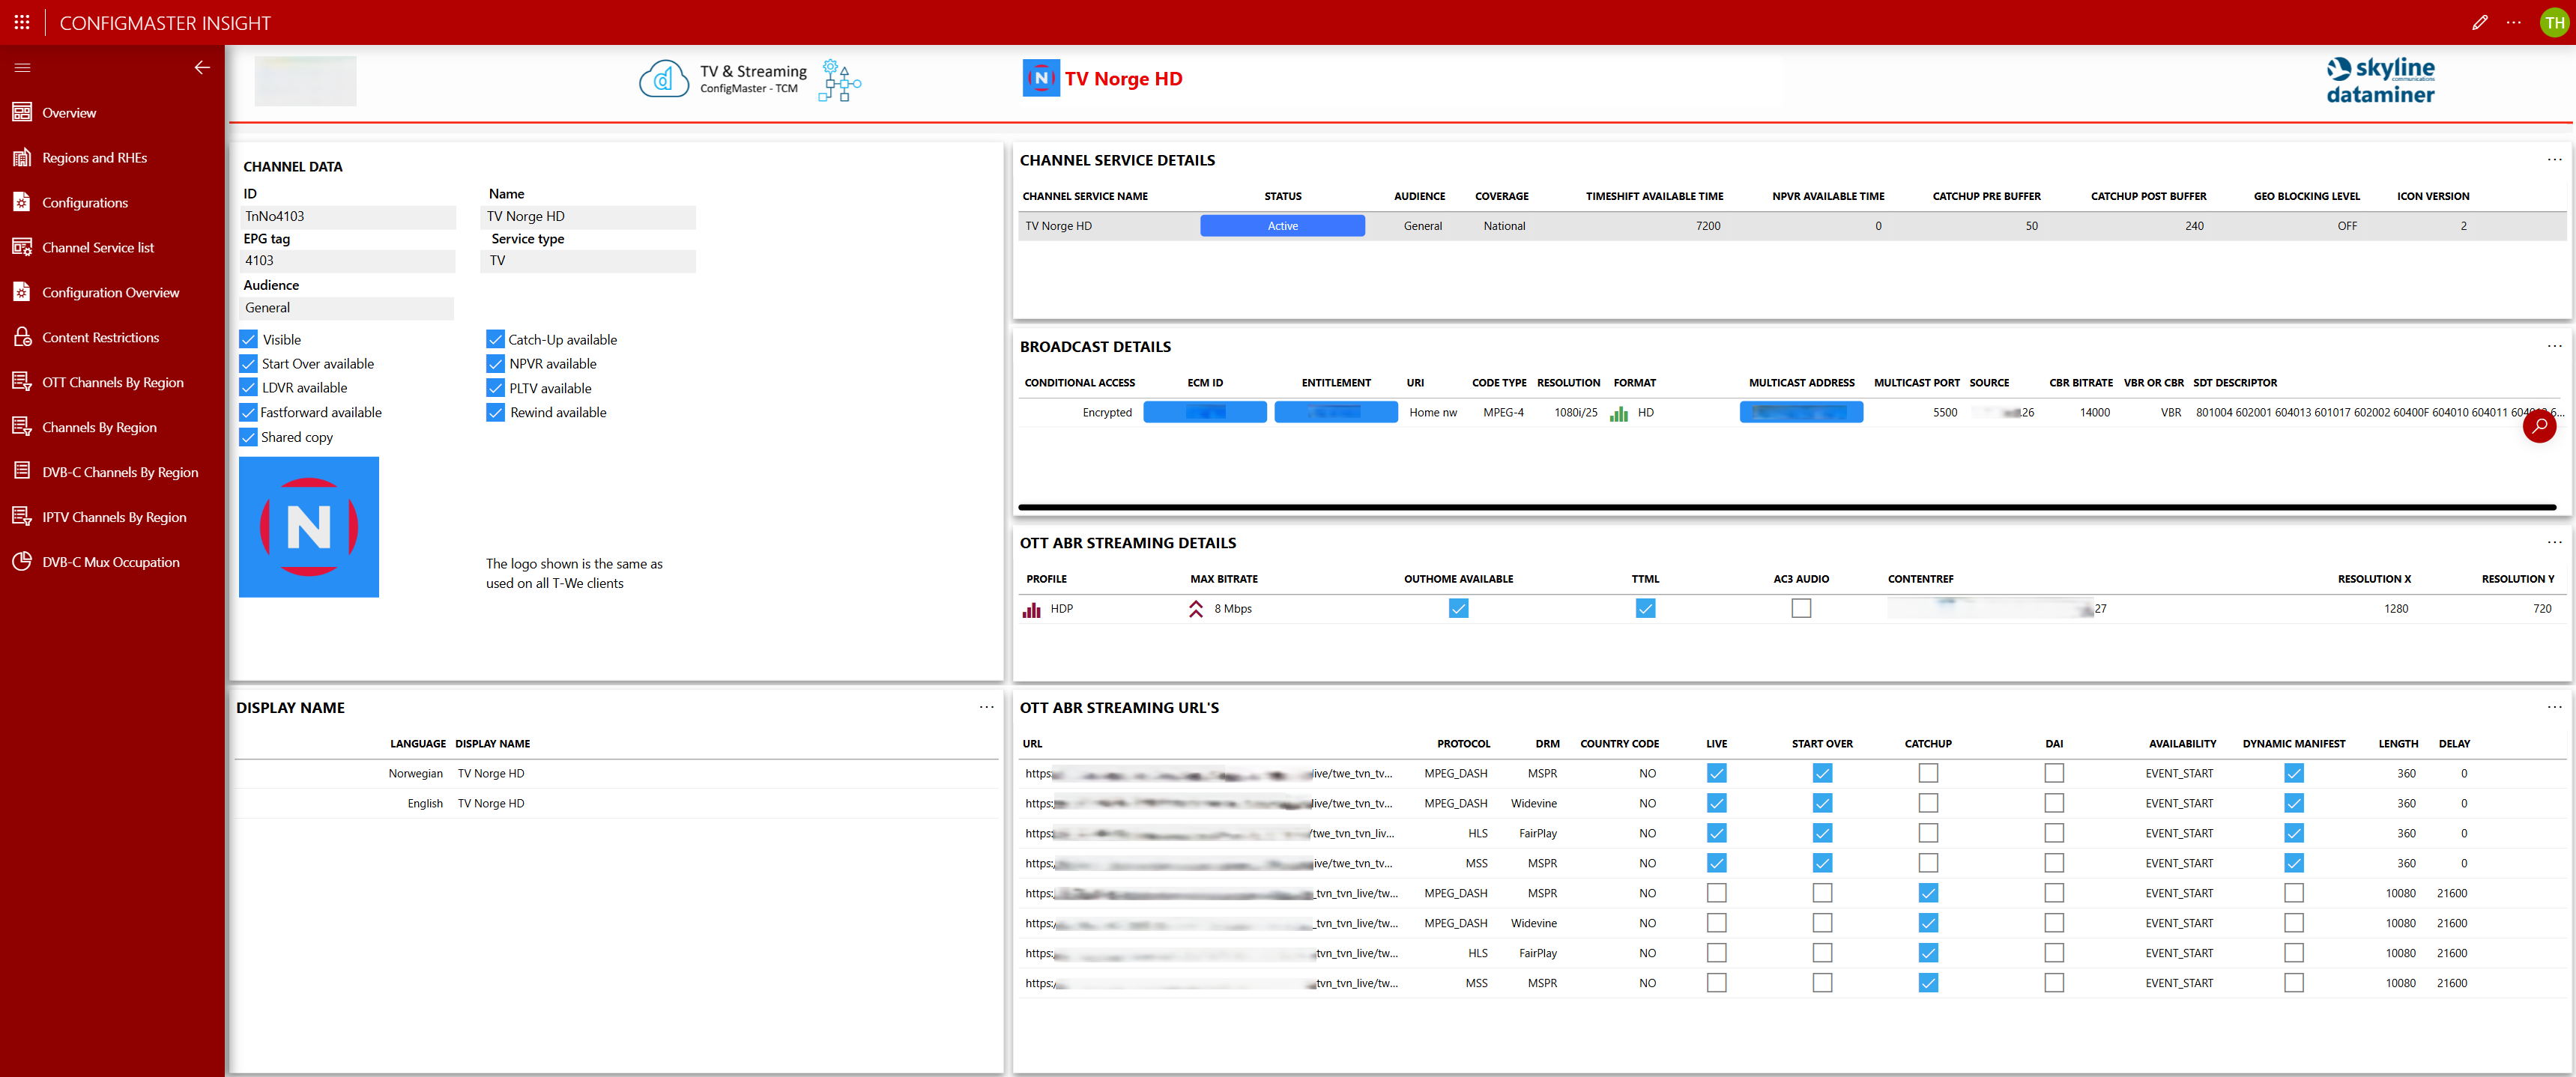The width and height of the screenshot is (2576, 1077).
Task: Click the OTT Channels By Region icon
Action: tap(22, 382)
